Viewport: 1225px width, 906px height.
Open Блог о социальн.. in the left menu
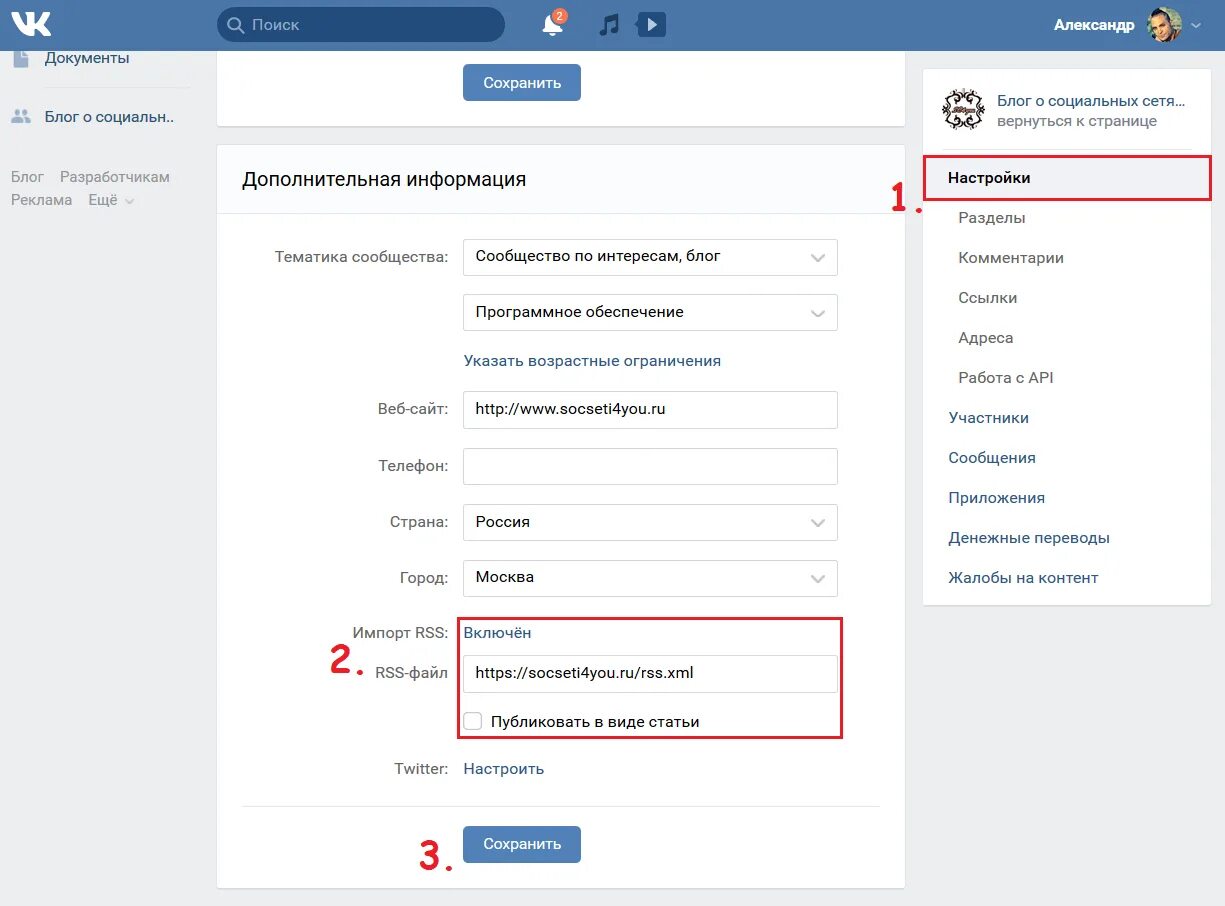109,117
